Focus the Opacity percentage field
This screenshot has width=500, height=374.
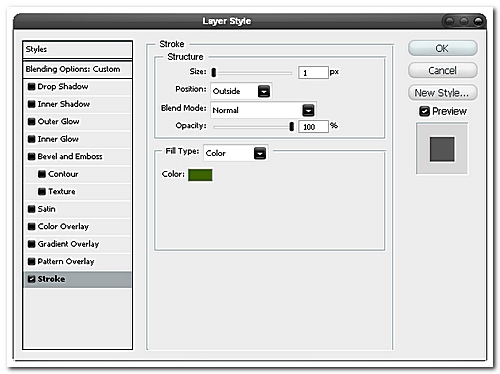(x=313, y=127)
